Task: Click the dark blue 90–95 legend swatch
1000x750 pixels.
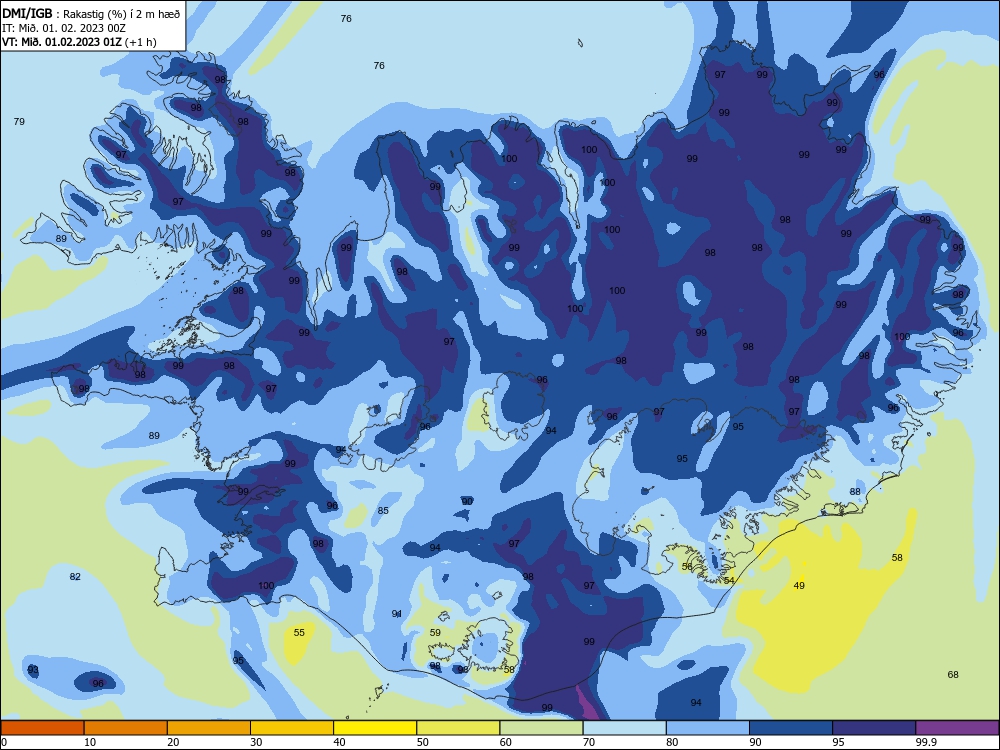Action: click(791, 728)
